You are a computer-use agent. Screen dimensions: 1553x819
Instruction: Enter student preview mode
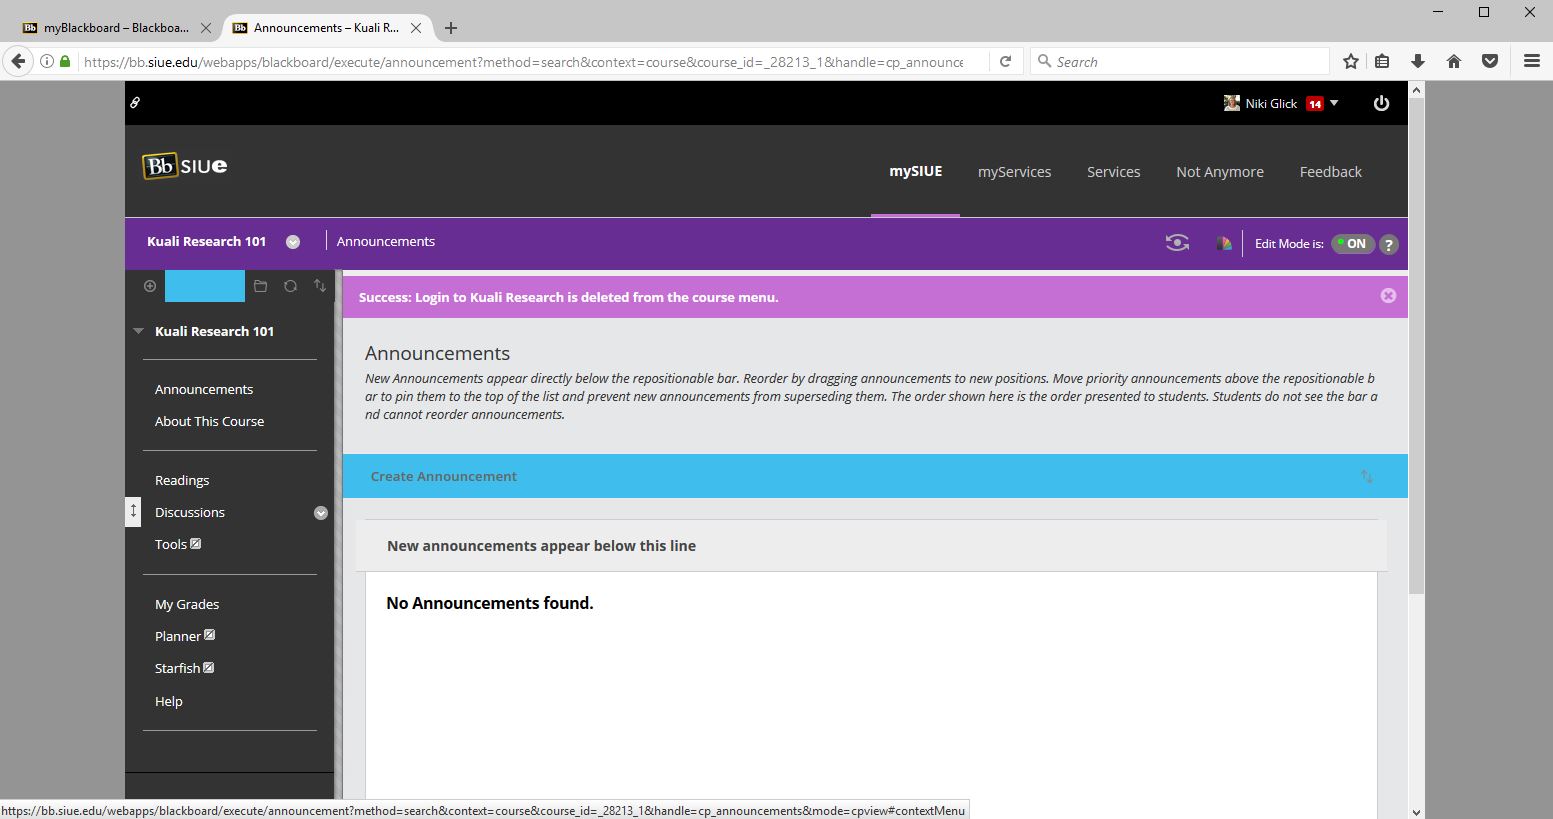coord(1177,243)
